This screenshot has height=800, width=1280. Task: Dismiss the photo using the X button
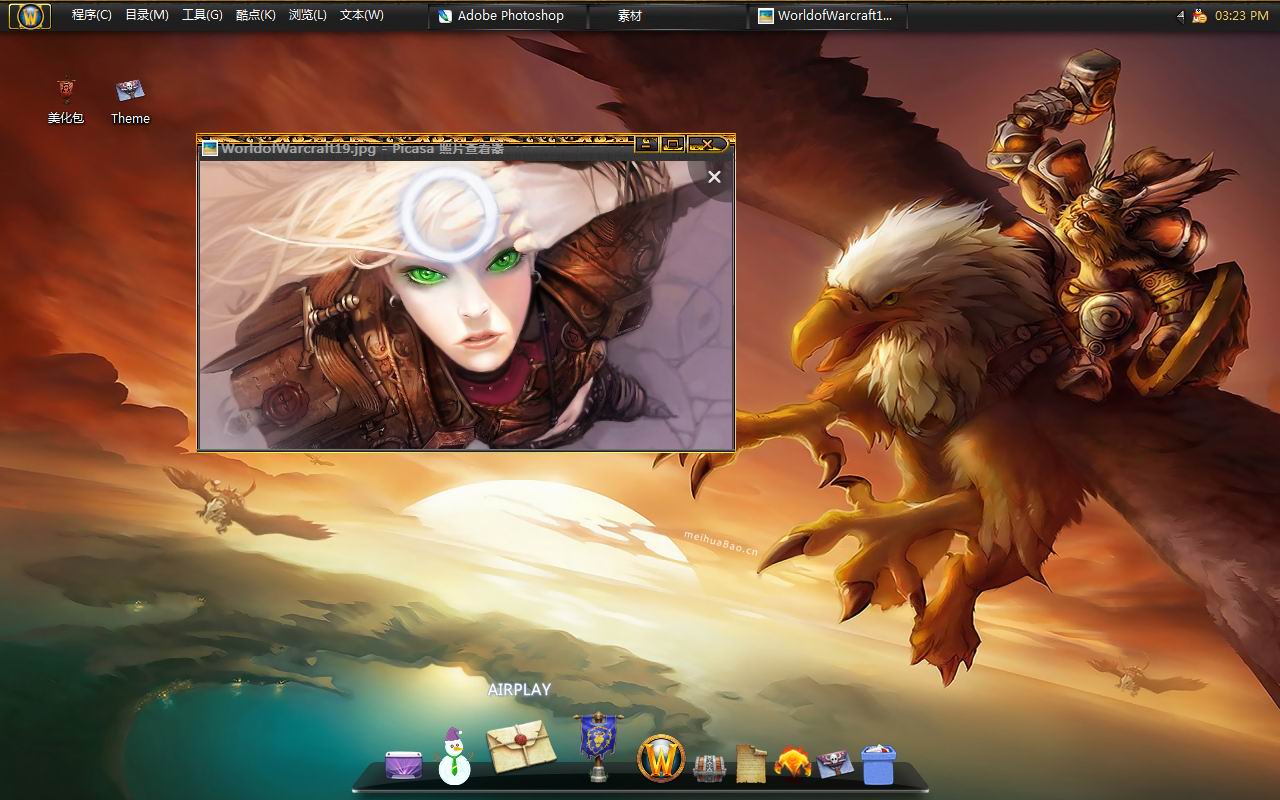[714, 177]
